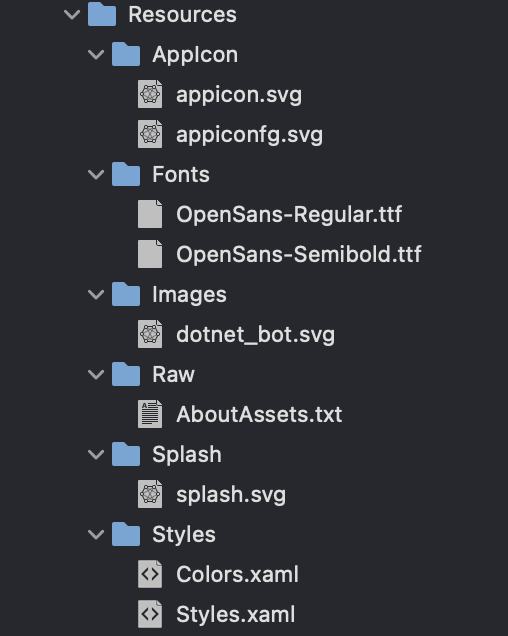508x636 pixels.
Task: Collapse the AppIcon folder chevron
Action: (x=96, y=55)
